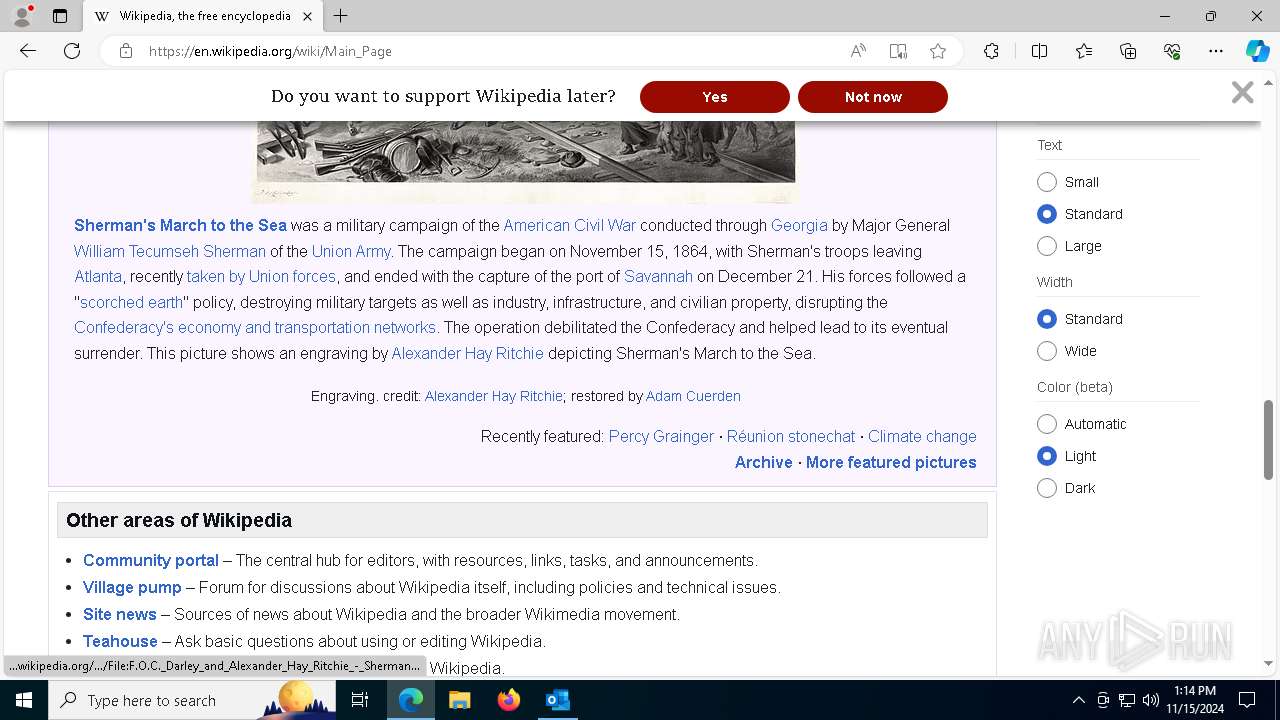1280x720 pixels.
Task: Open Immersive Reader icon
Action: pyautogui.click(x=898, y=51)
